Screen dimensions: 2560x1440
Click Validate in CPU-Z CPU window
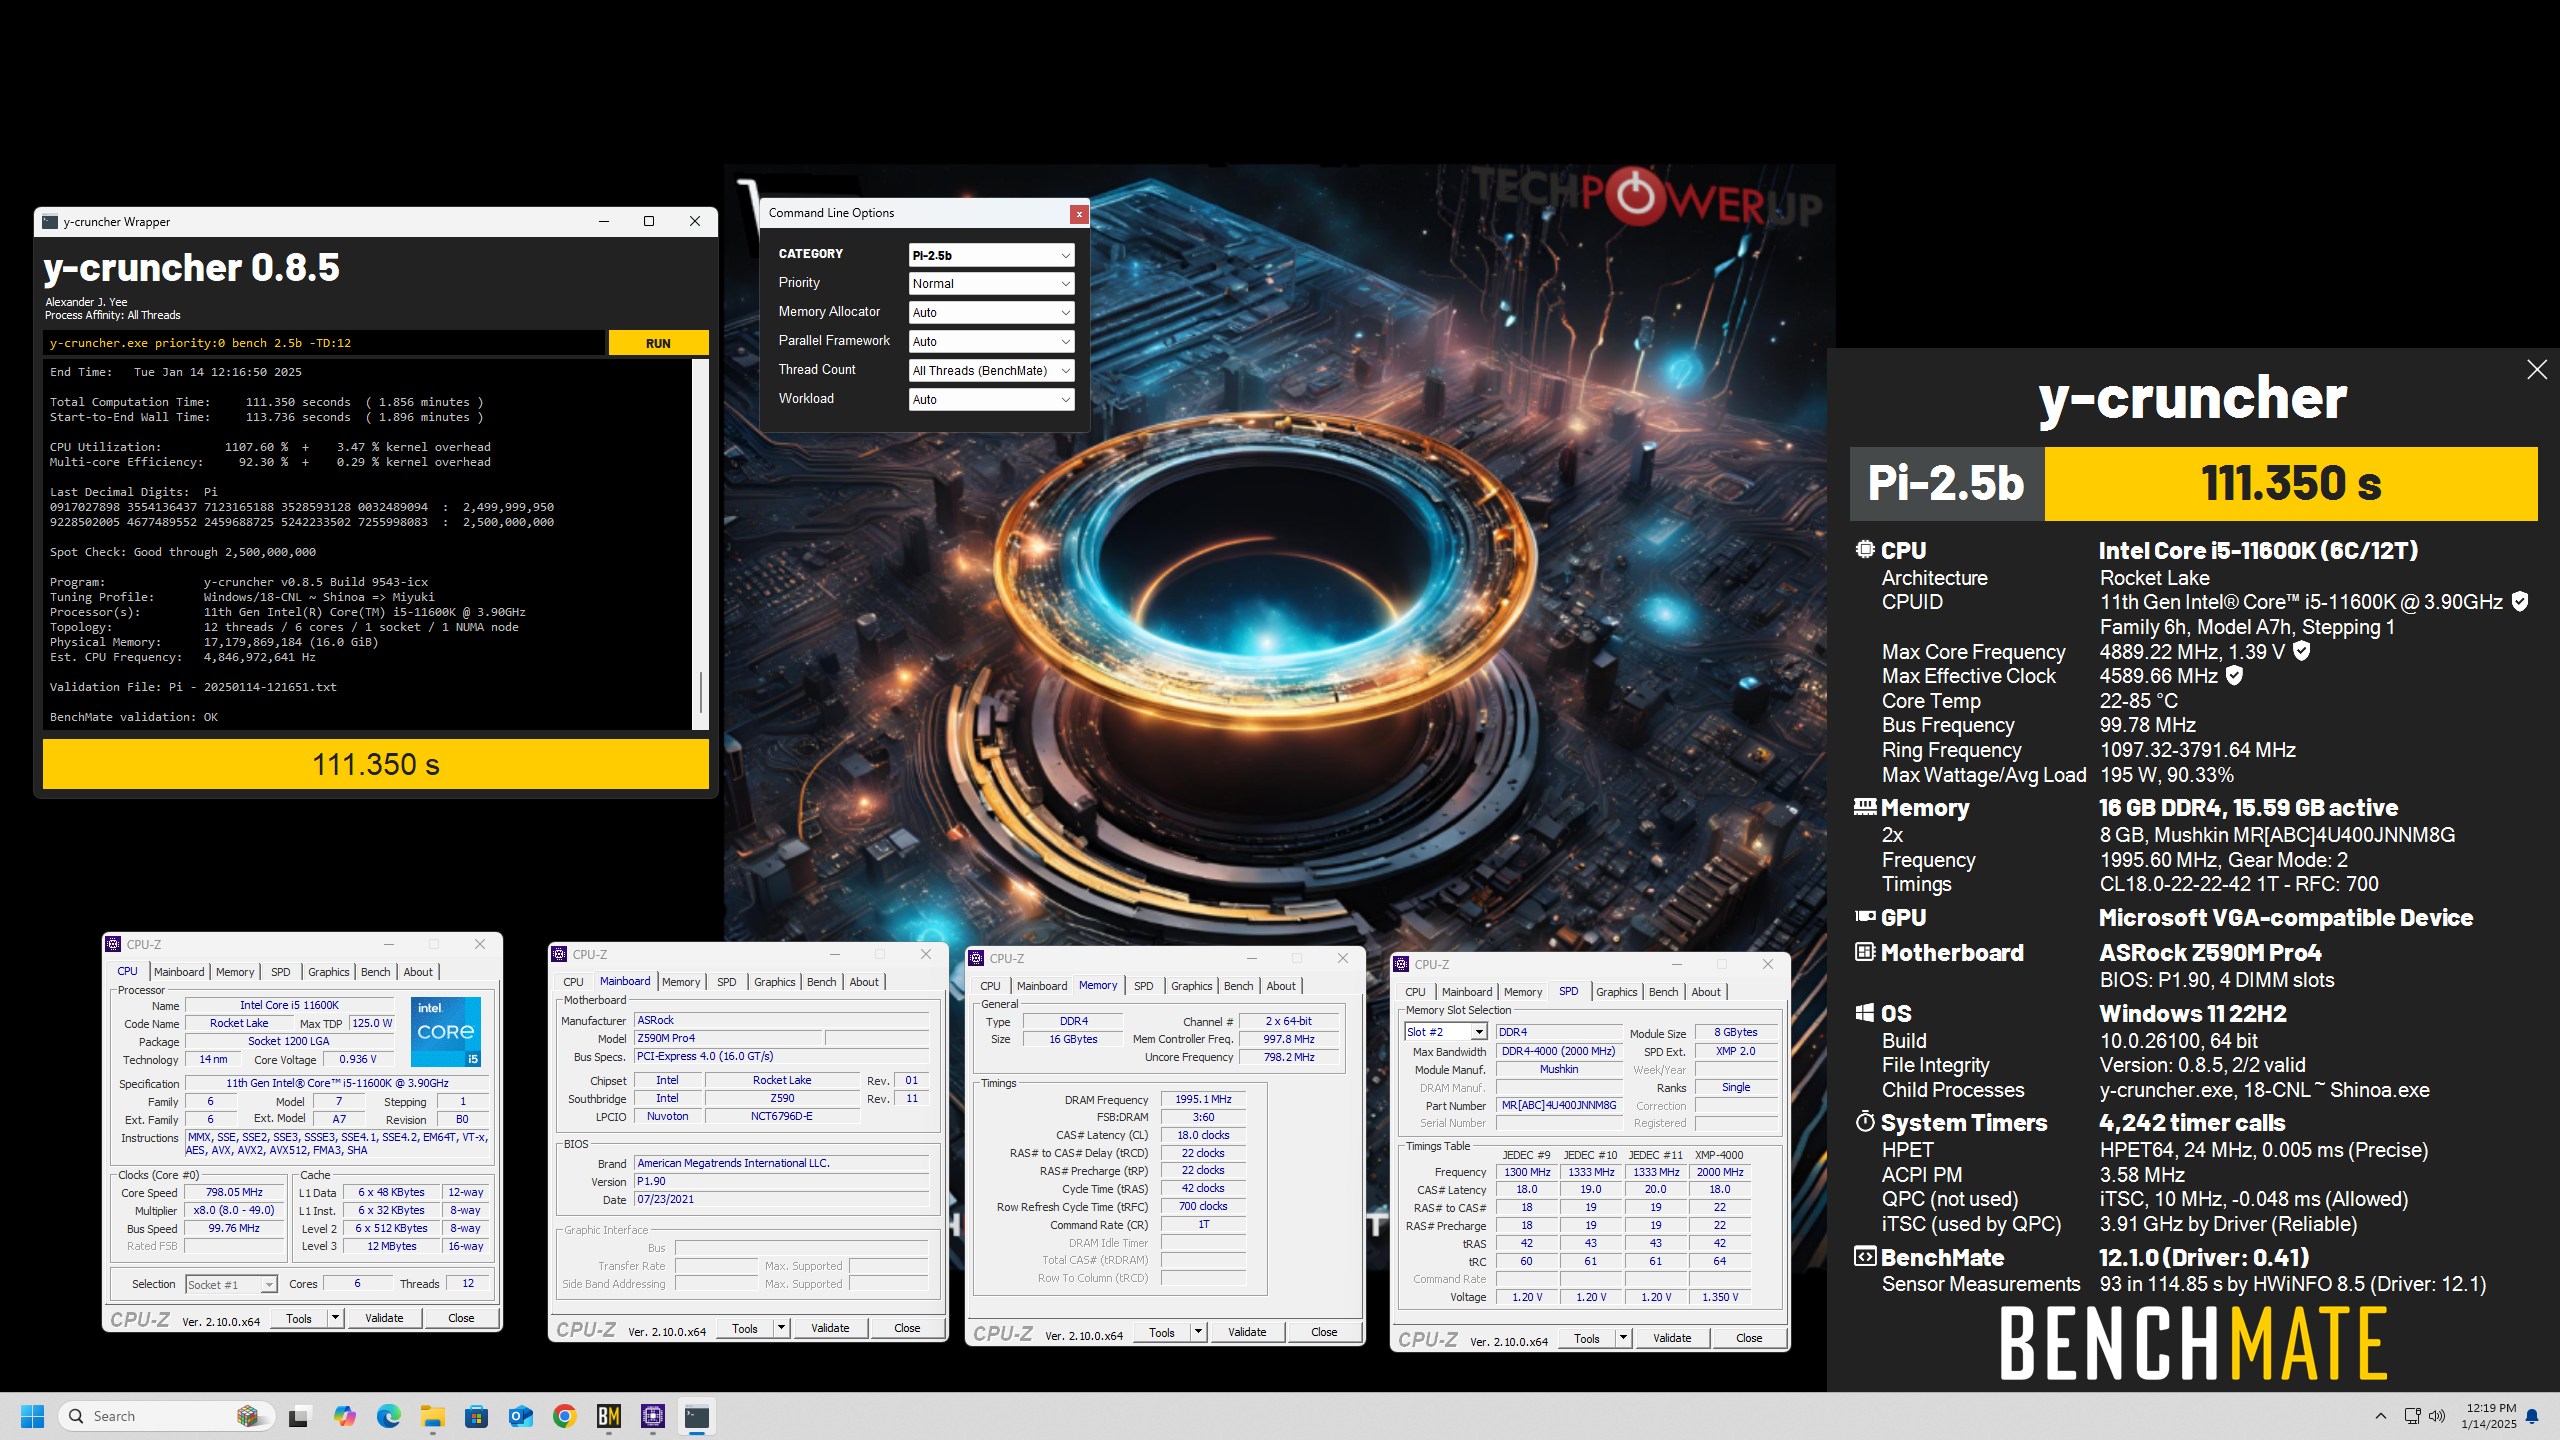[384, 1318]
